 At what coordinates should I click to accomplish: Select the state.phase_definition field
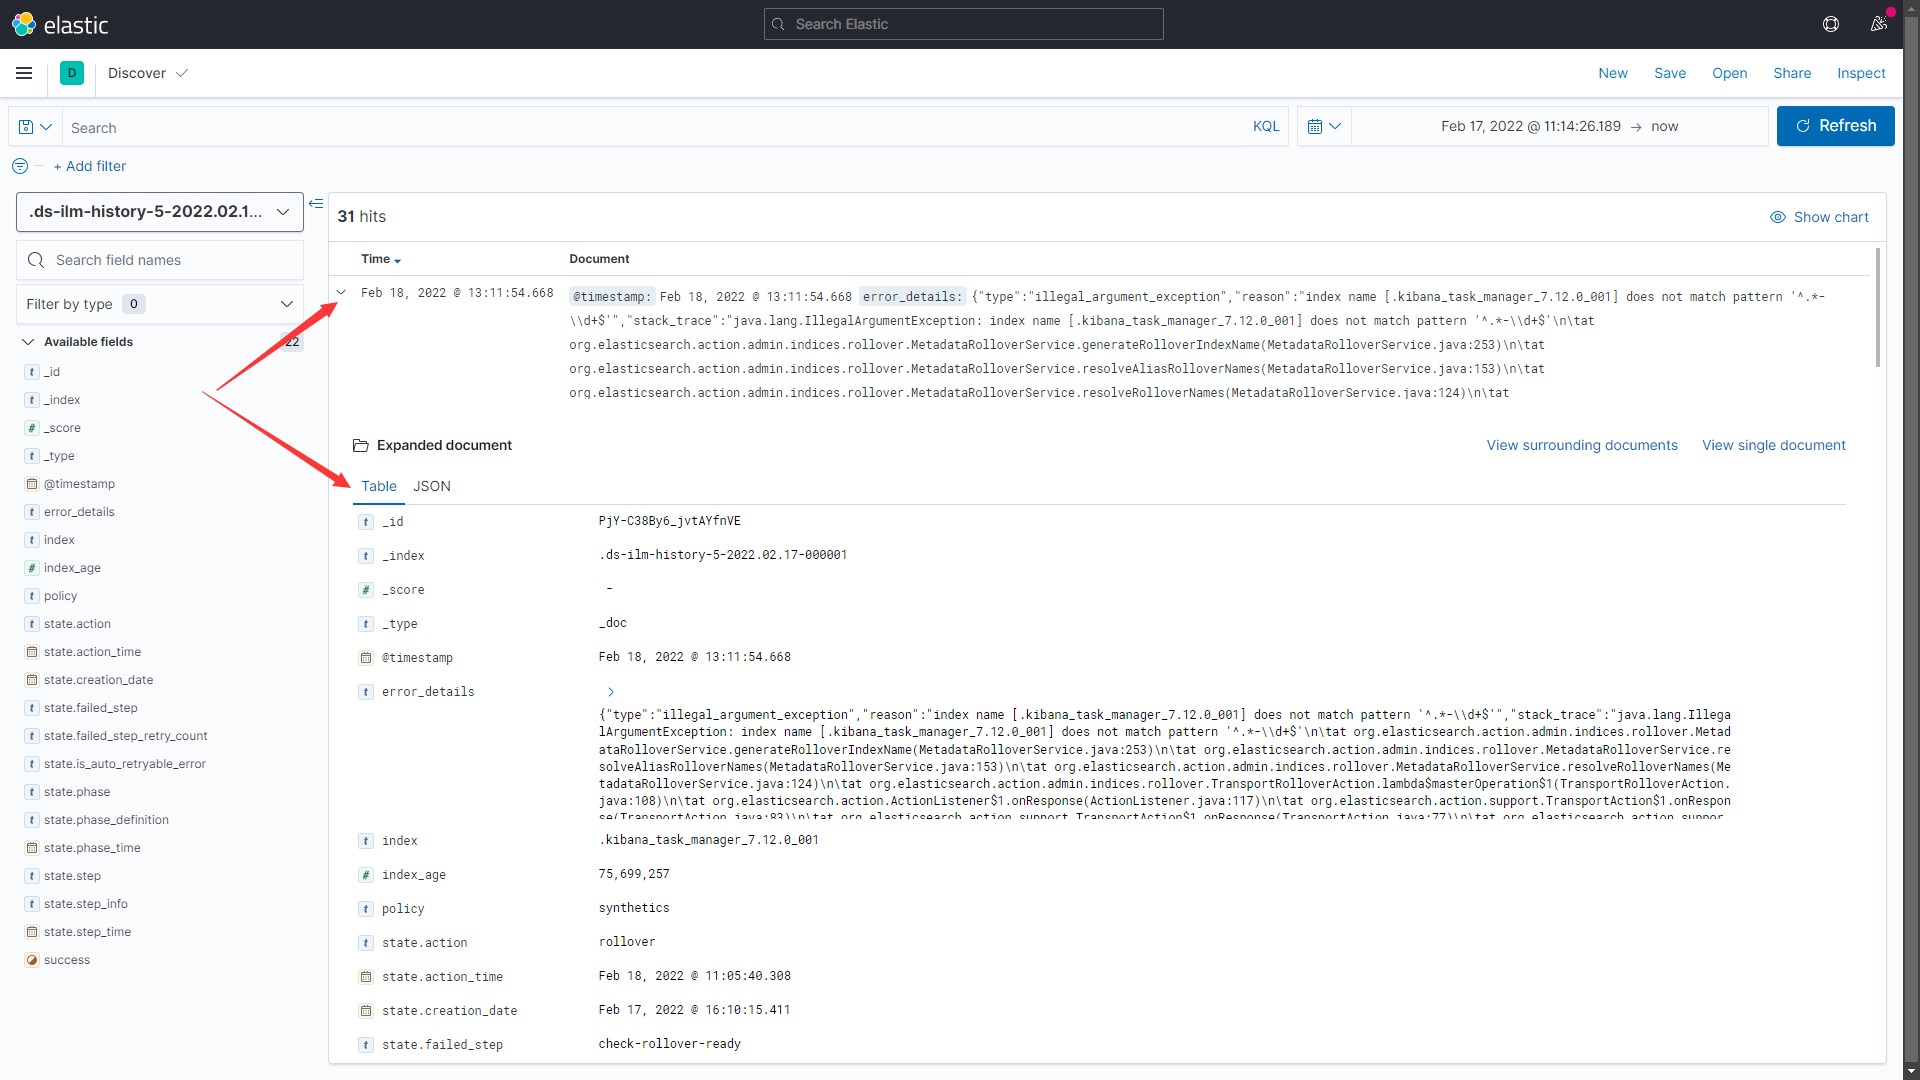pos(106,820)
